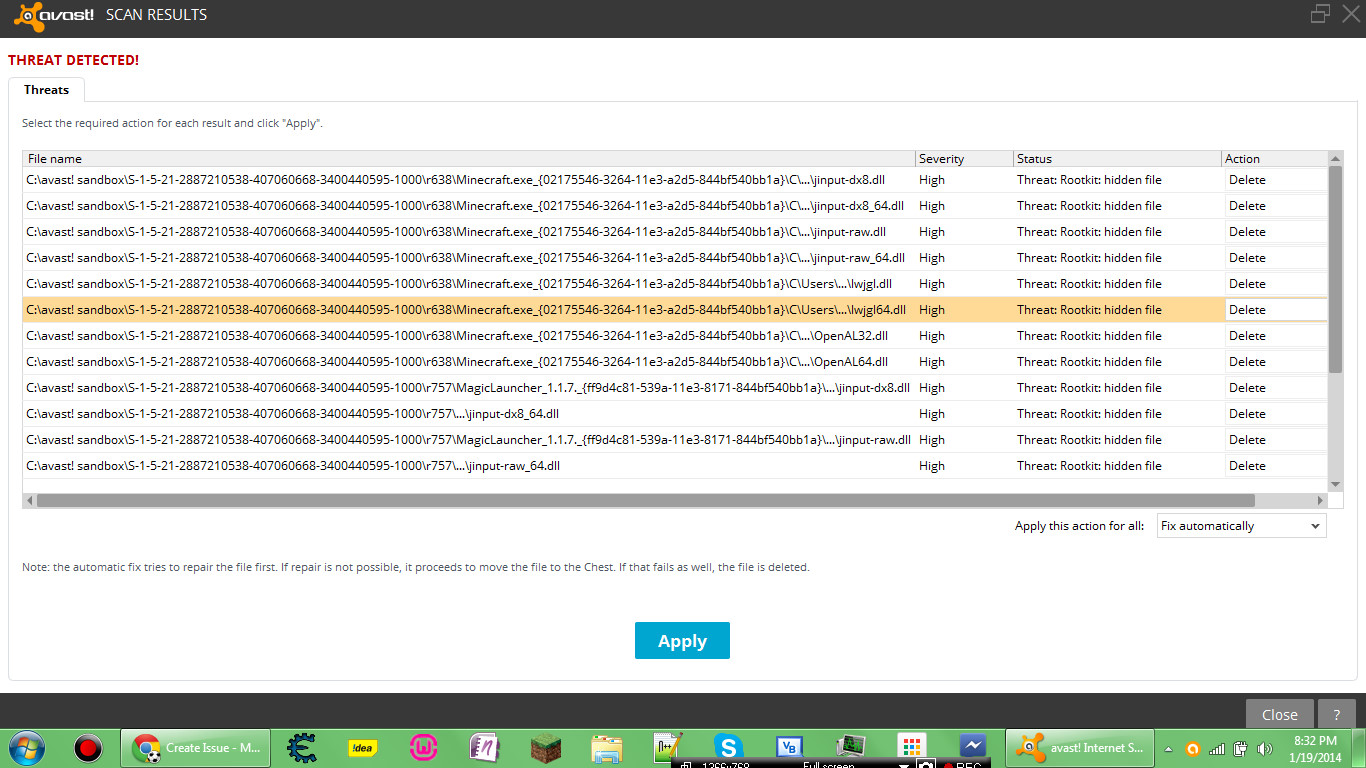Click the clock showing 8:32 PM
1366x768 pixels.
[1315, 740]
